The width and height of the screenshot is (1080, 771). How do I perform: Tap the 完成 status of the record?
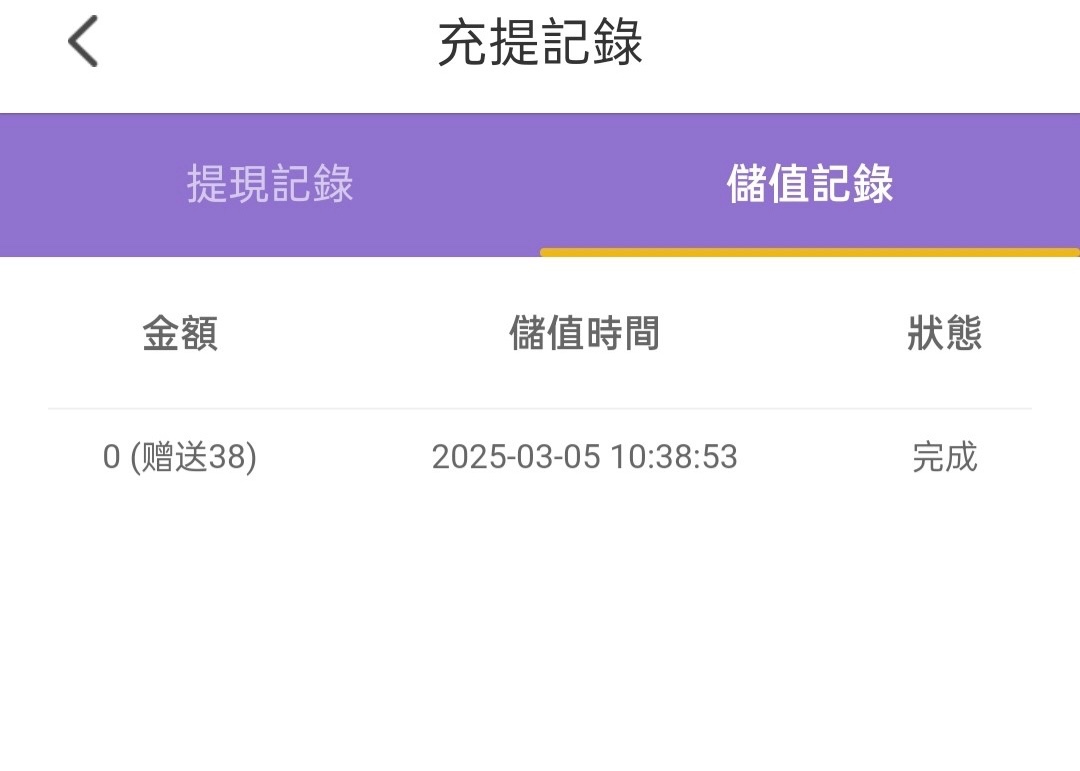click(944, 458)
